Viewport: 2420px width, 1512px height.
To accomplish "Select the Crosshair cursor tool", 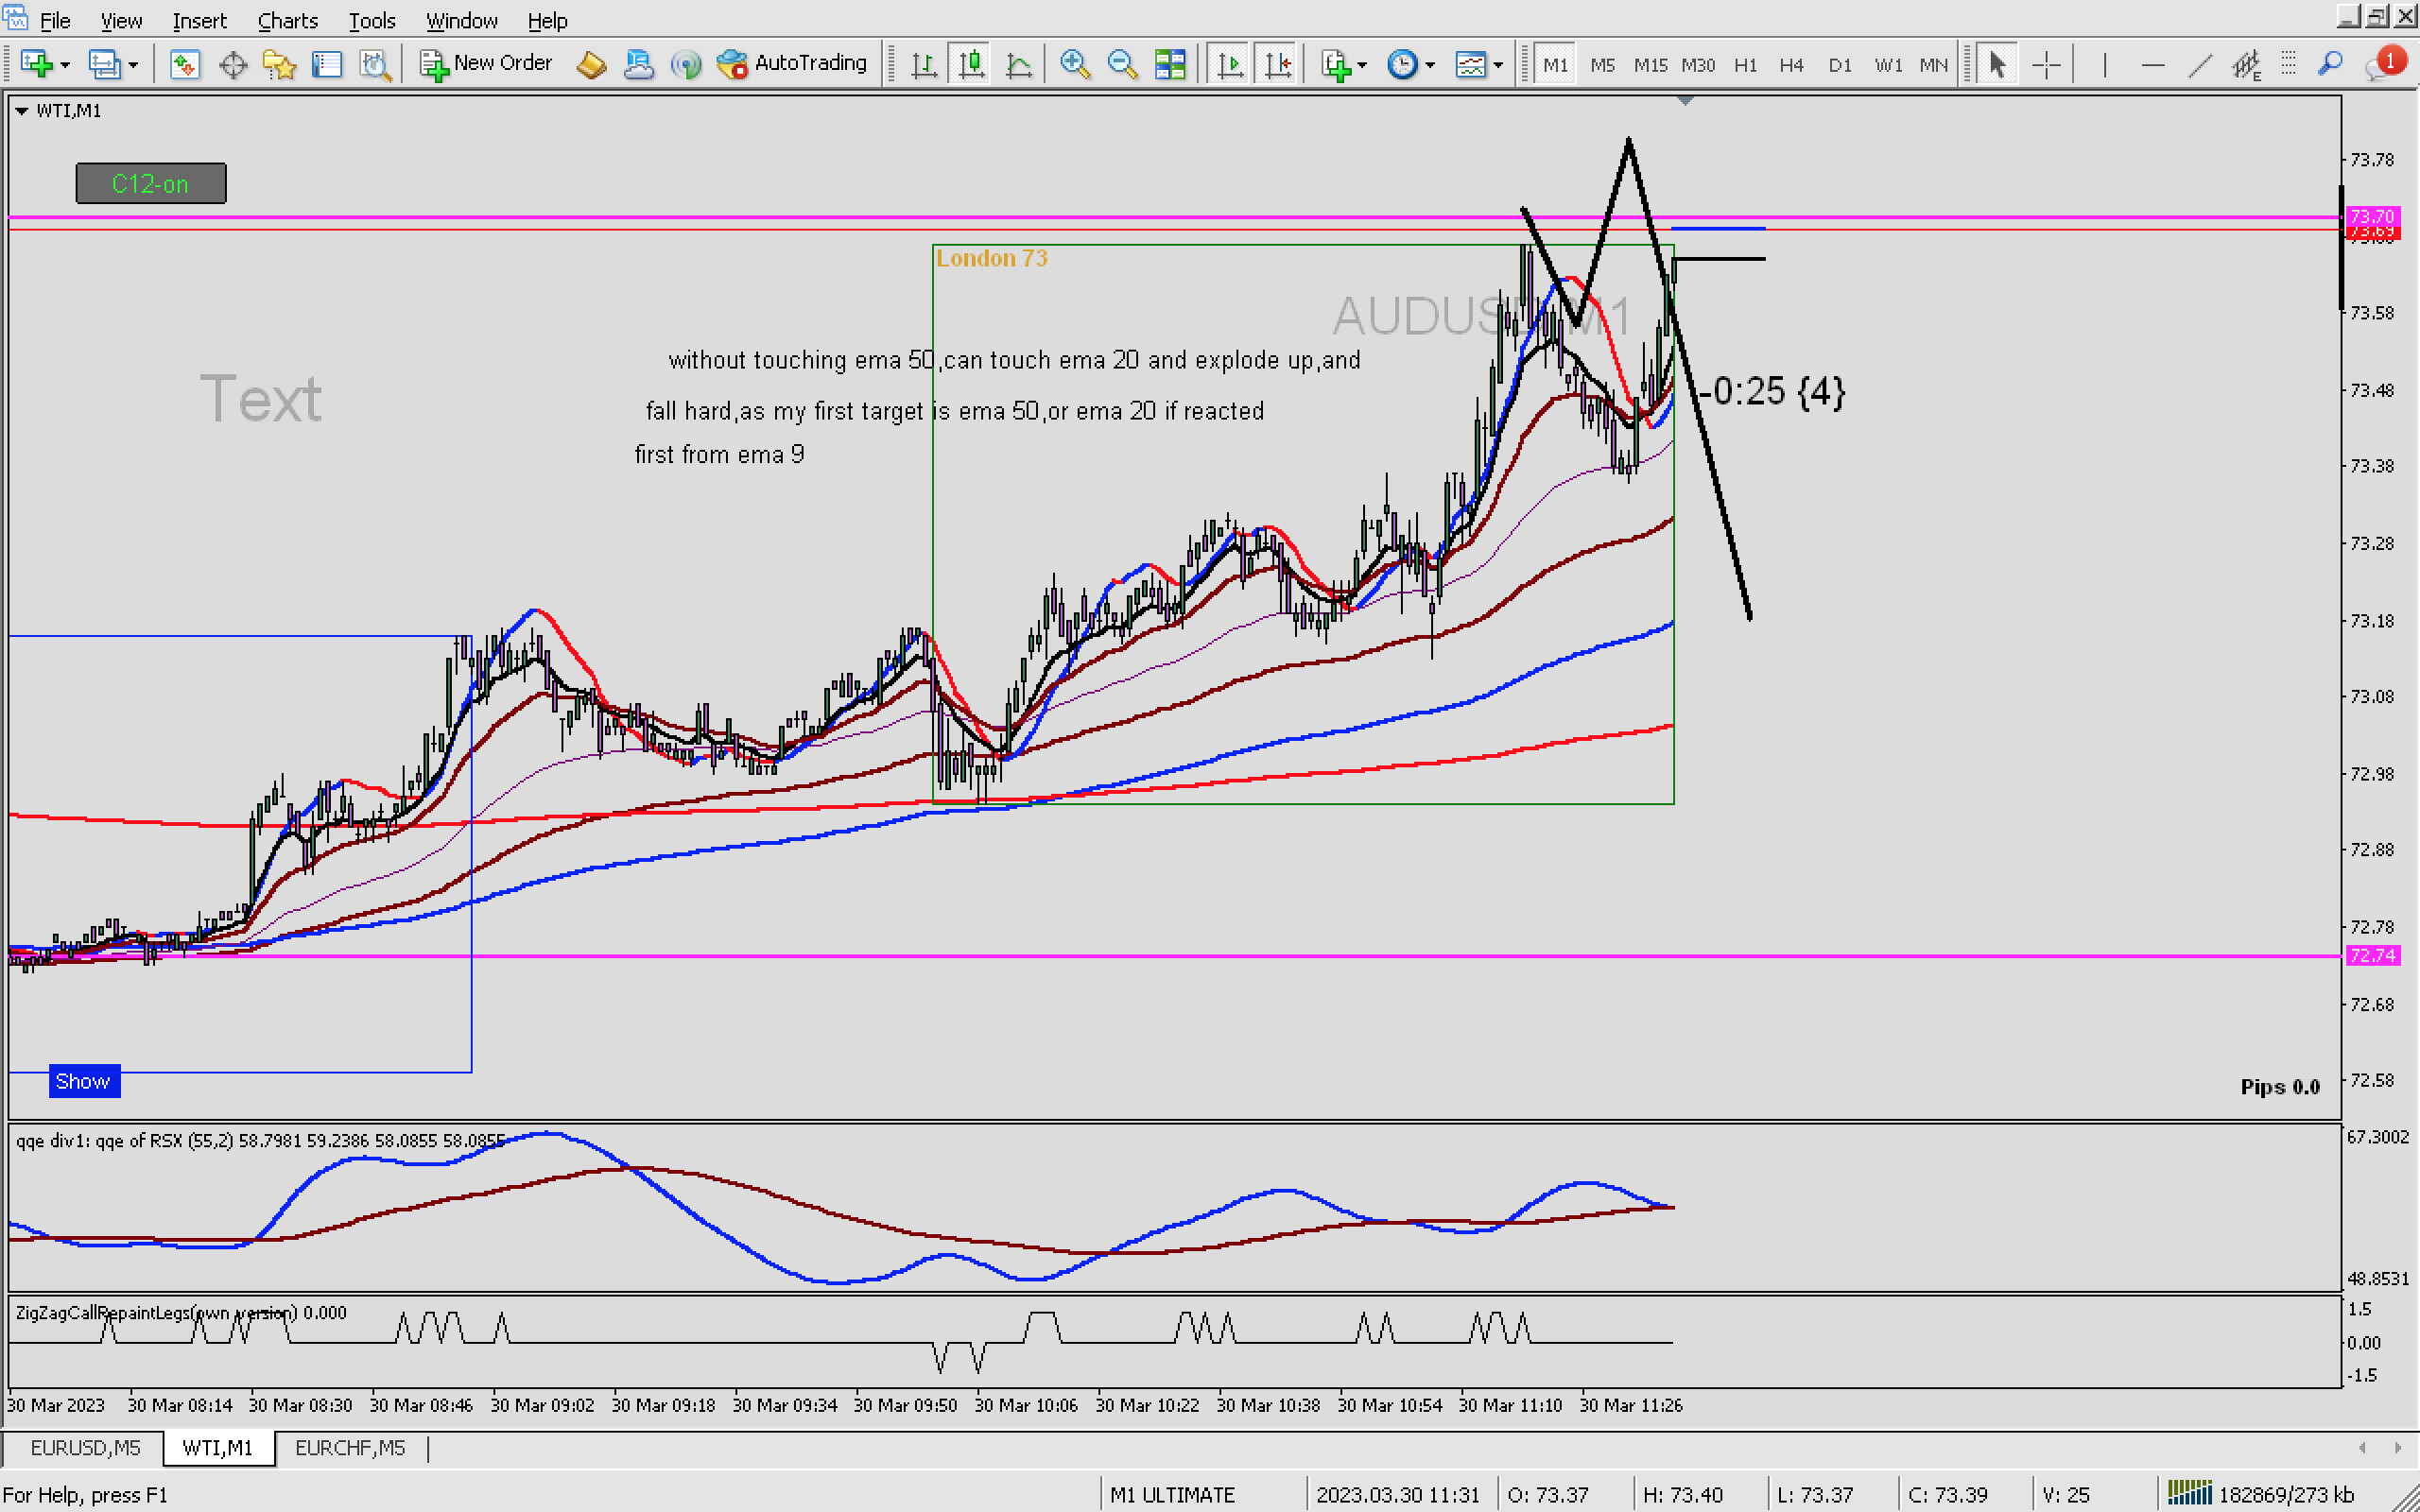I will click(2046, 65).
